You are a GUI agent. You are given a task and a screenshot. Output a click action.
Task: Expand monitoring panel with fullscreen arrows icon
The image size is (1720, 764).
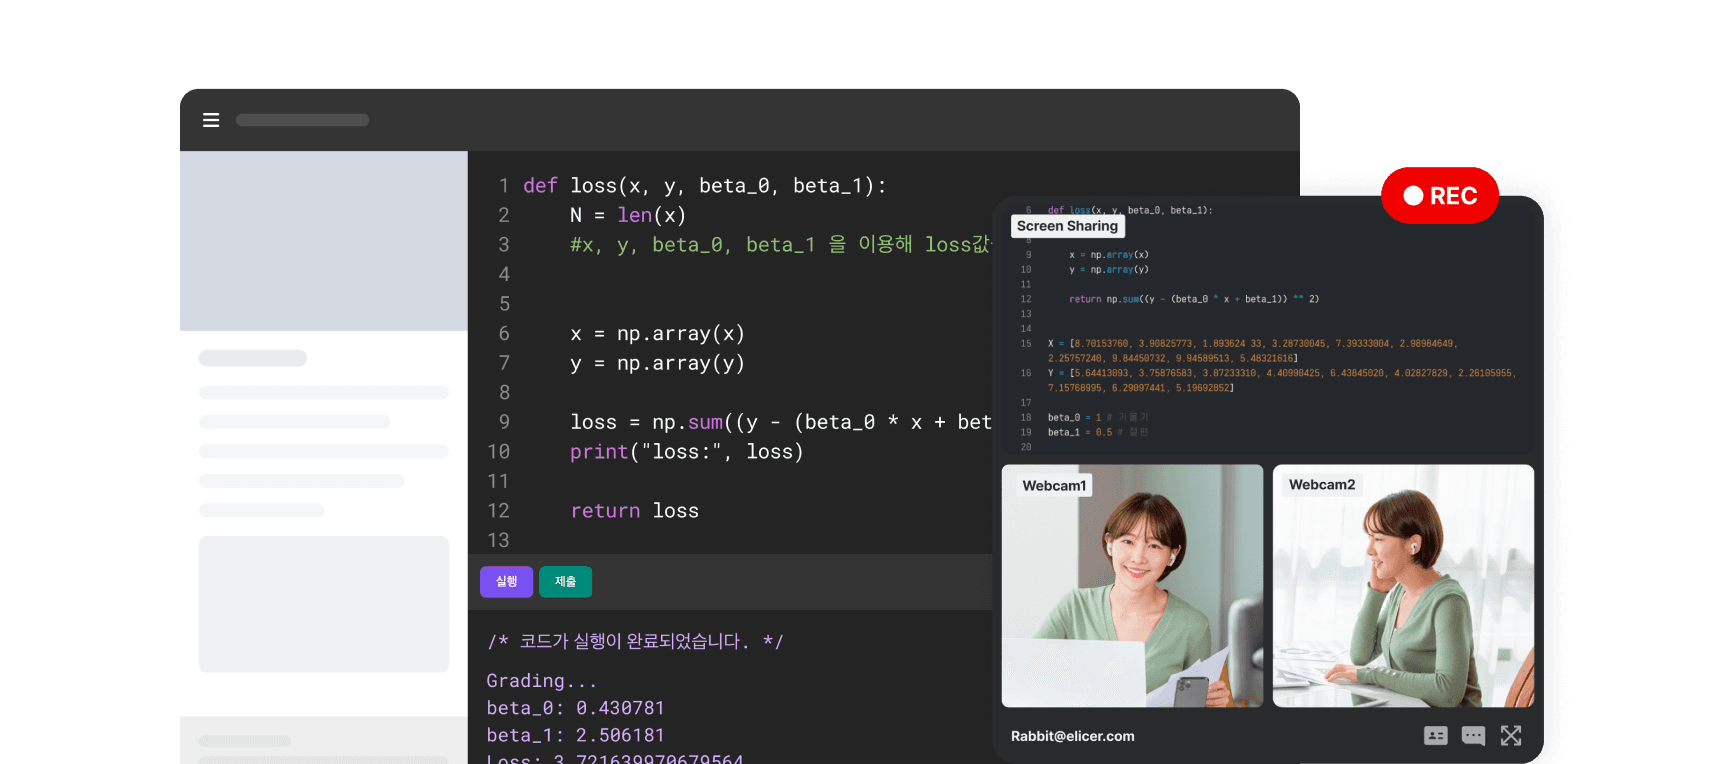point(1511,736)
